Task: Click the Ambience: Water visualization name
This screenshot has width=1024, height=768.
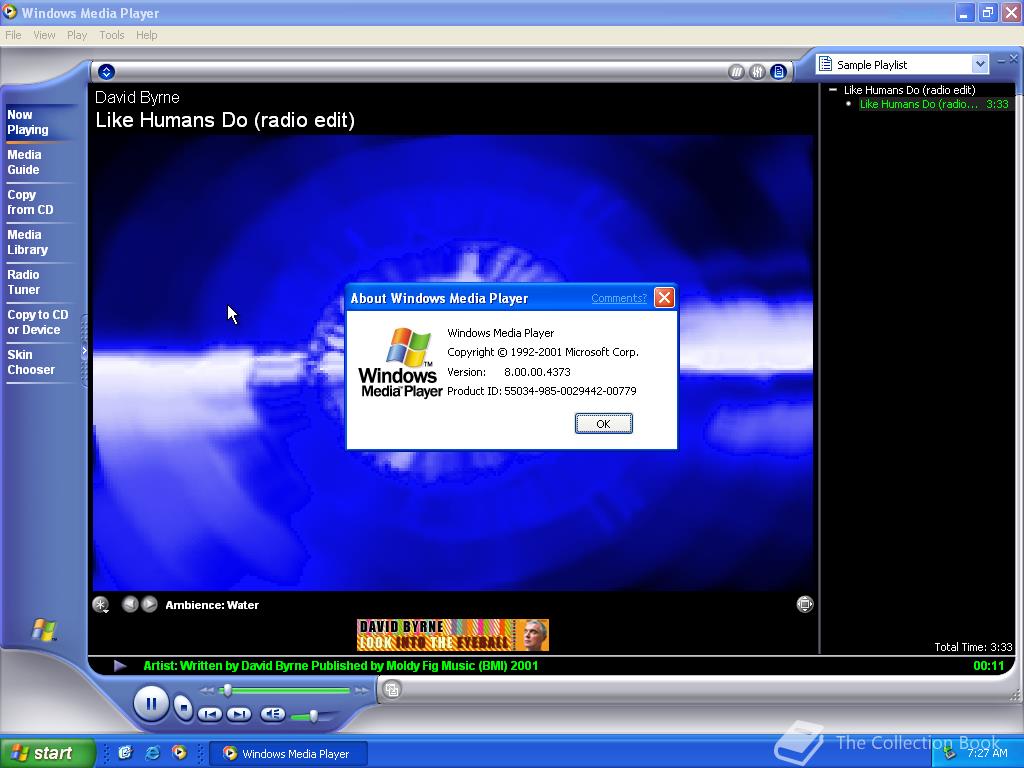Action: (x=212, y=605)
